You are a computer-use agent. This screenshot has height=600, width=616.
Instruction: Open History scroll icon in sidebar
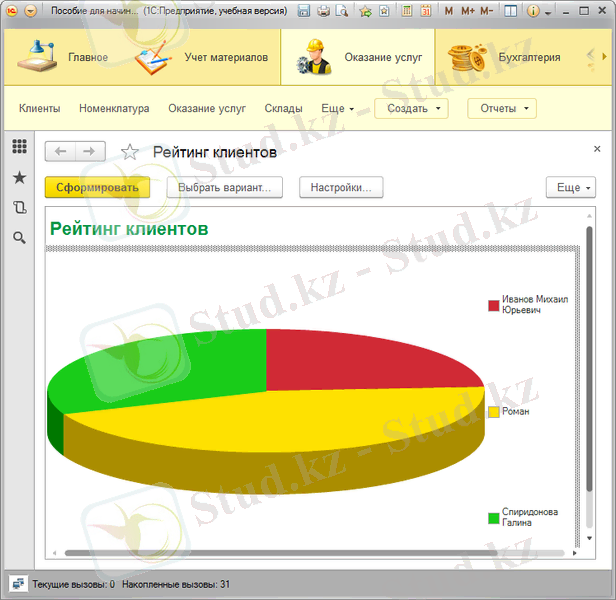(20, 207)
